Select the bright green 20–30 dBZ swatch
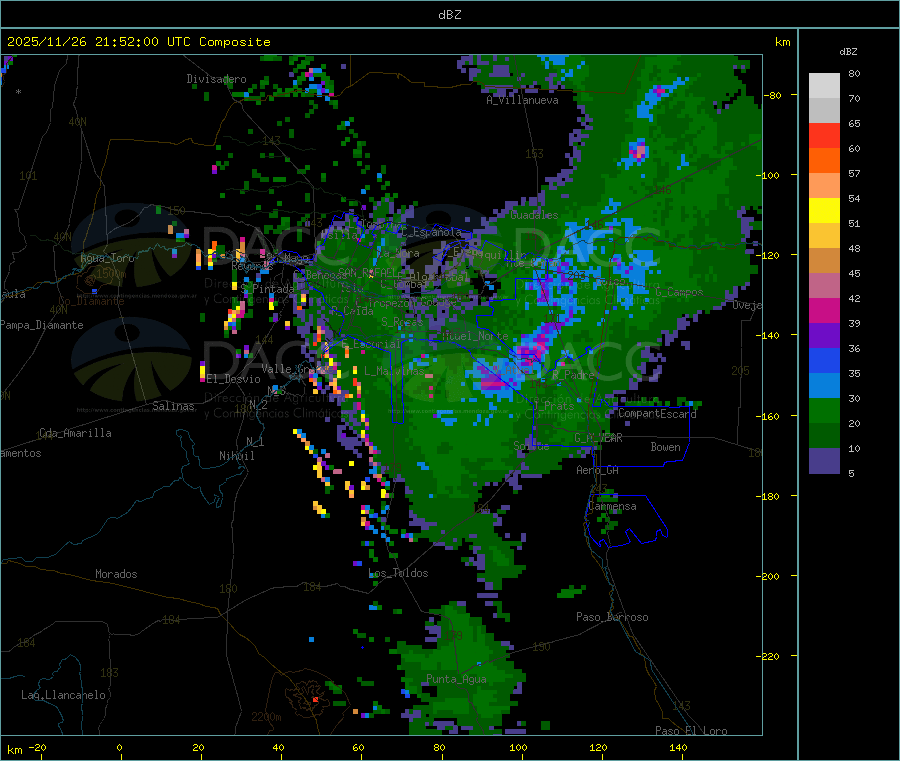900x761 pixels. click(824, 410)
